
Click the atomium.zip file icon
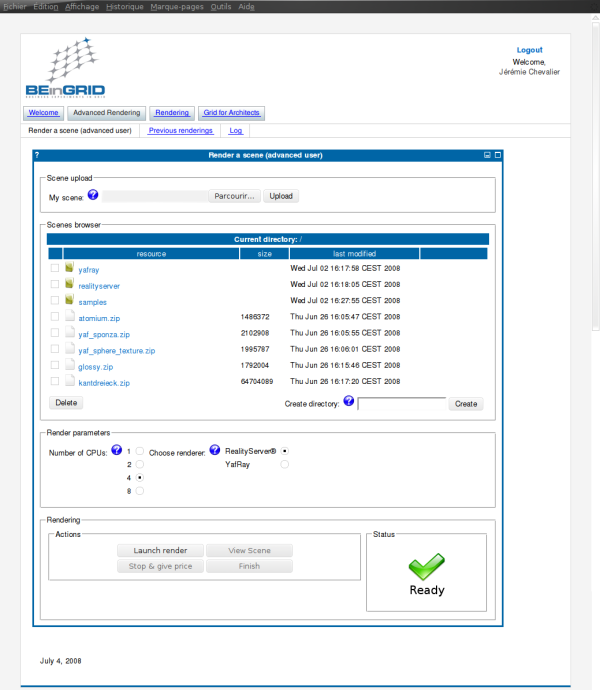coord(70,317)
